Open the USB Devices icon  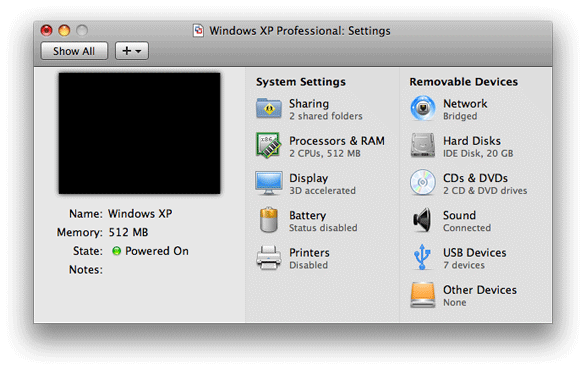click(x=422, y=257)
